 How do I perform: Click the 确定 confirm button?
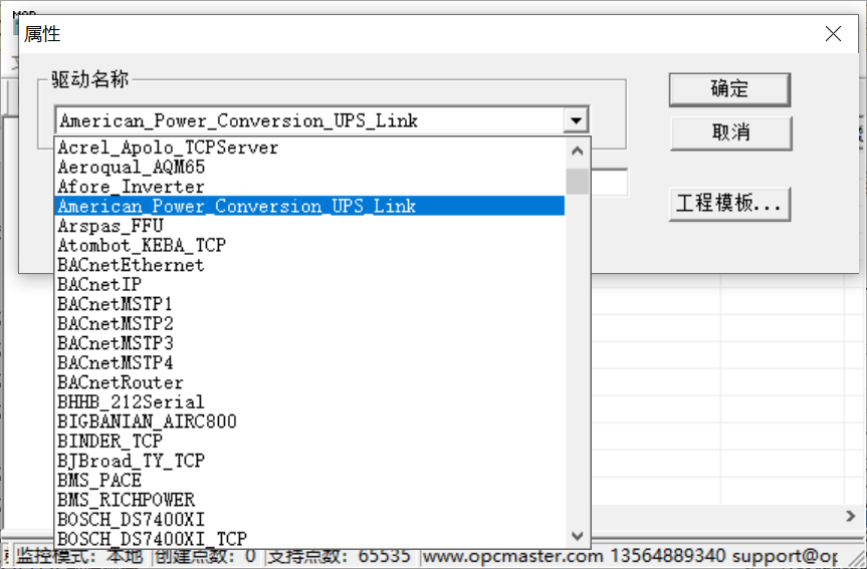[x=729, y=89]
